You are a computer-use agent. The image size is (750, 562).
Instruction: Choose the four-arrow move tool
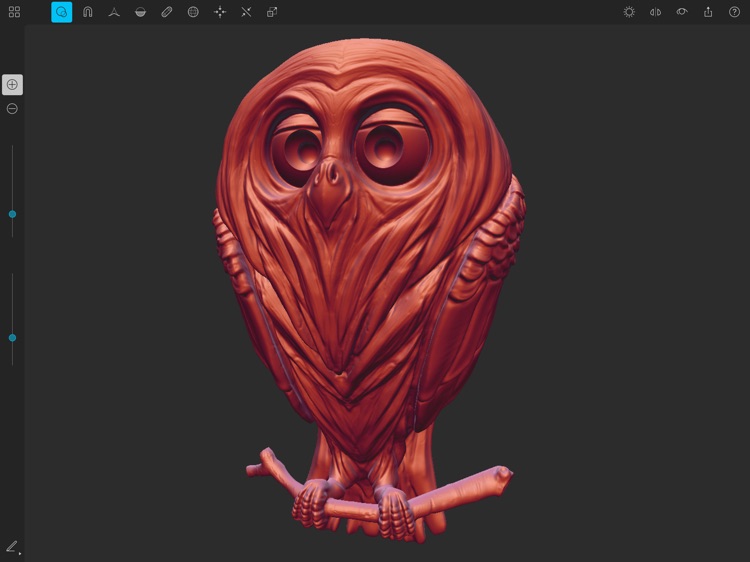(x=220, y=12)
